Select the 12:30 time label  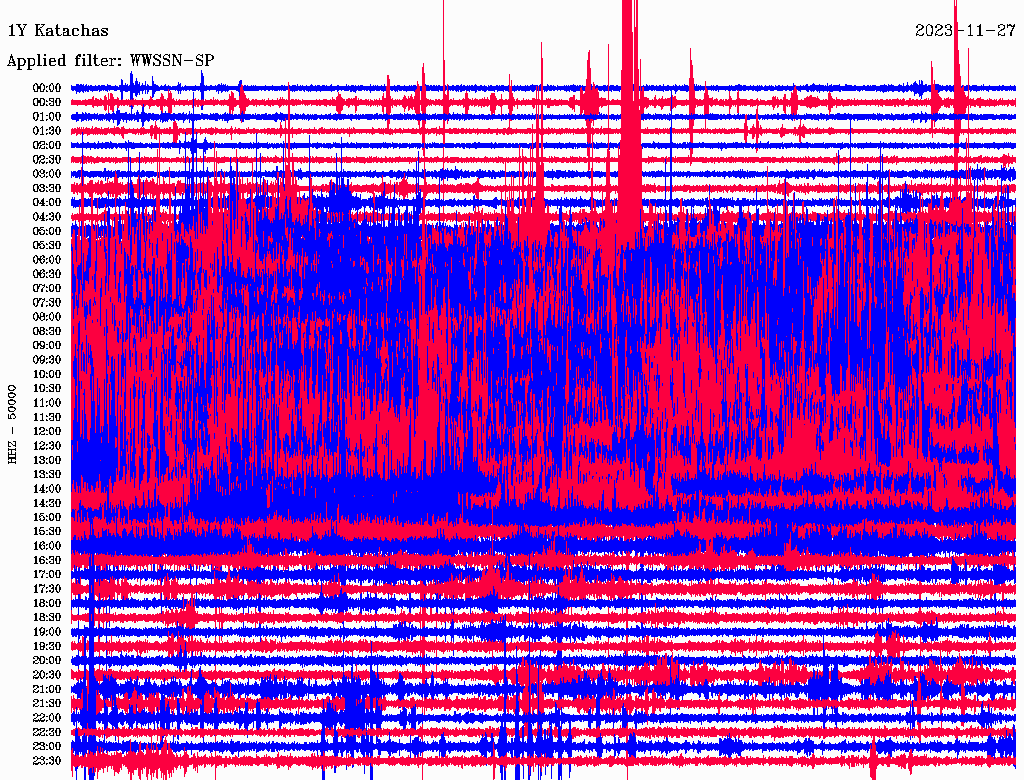click(x=47, y=446)
